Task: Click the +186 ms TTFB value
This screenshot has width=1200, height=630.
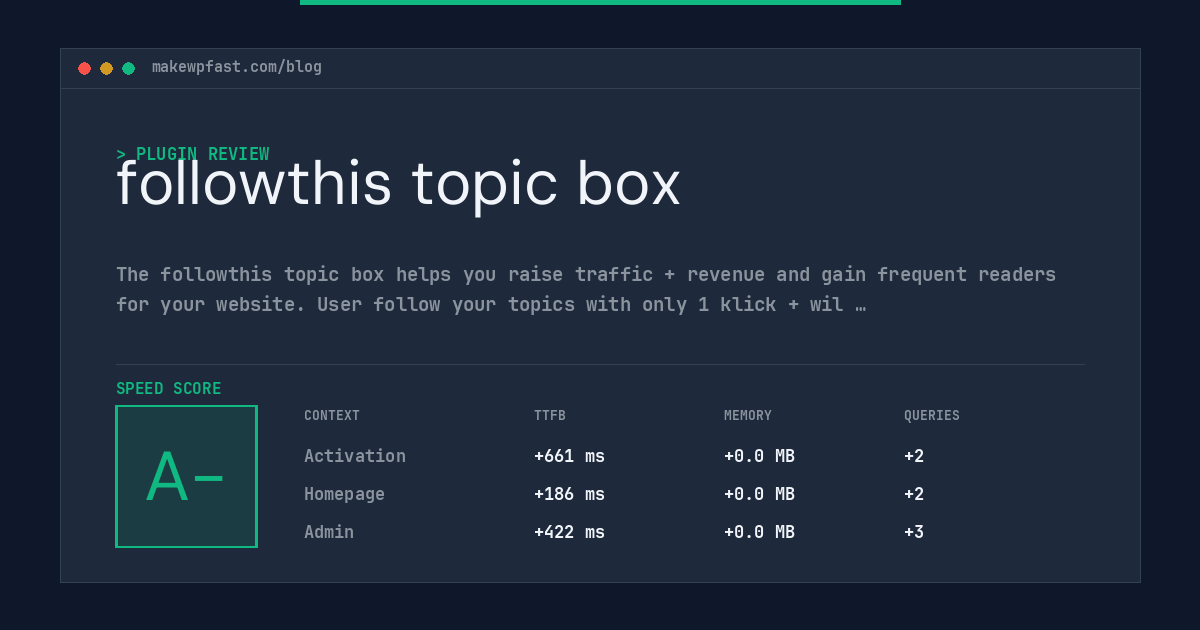Action: [x=569, y=494]
